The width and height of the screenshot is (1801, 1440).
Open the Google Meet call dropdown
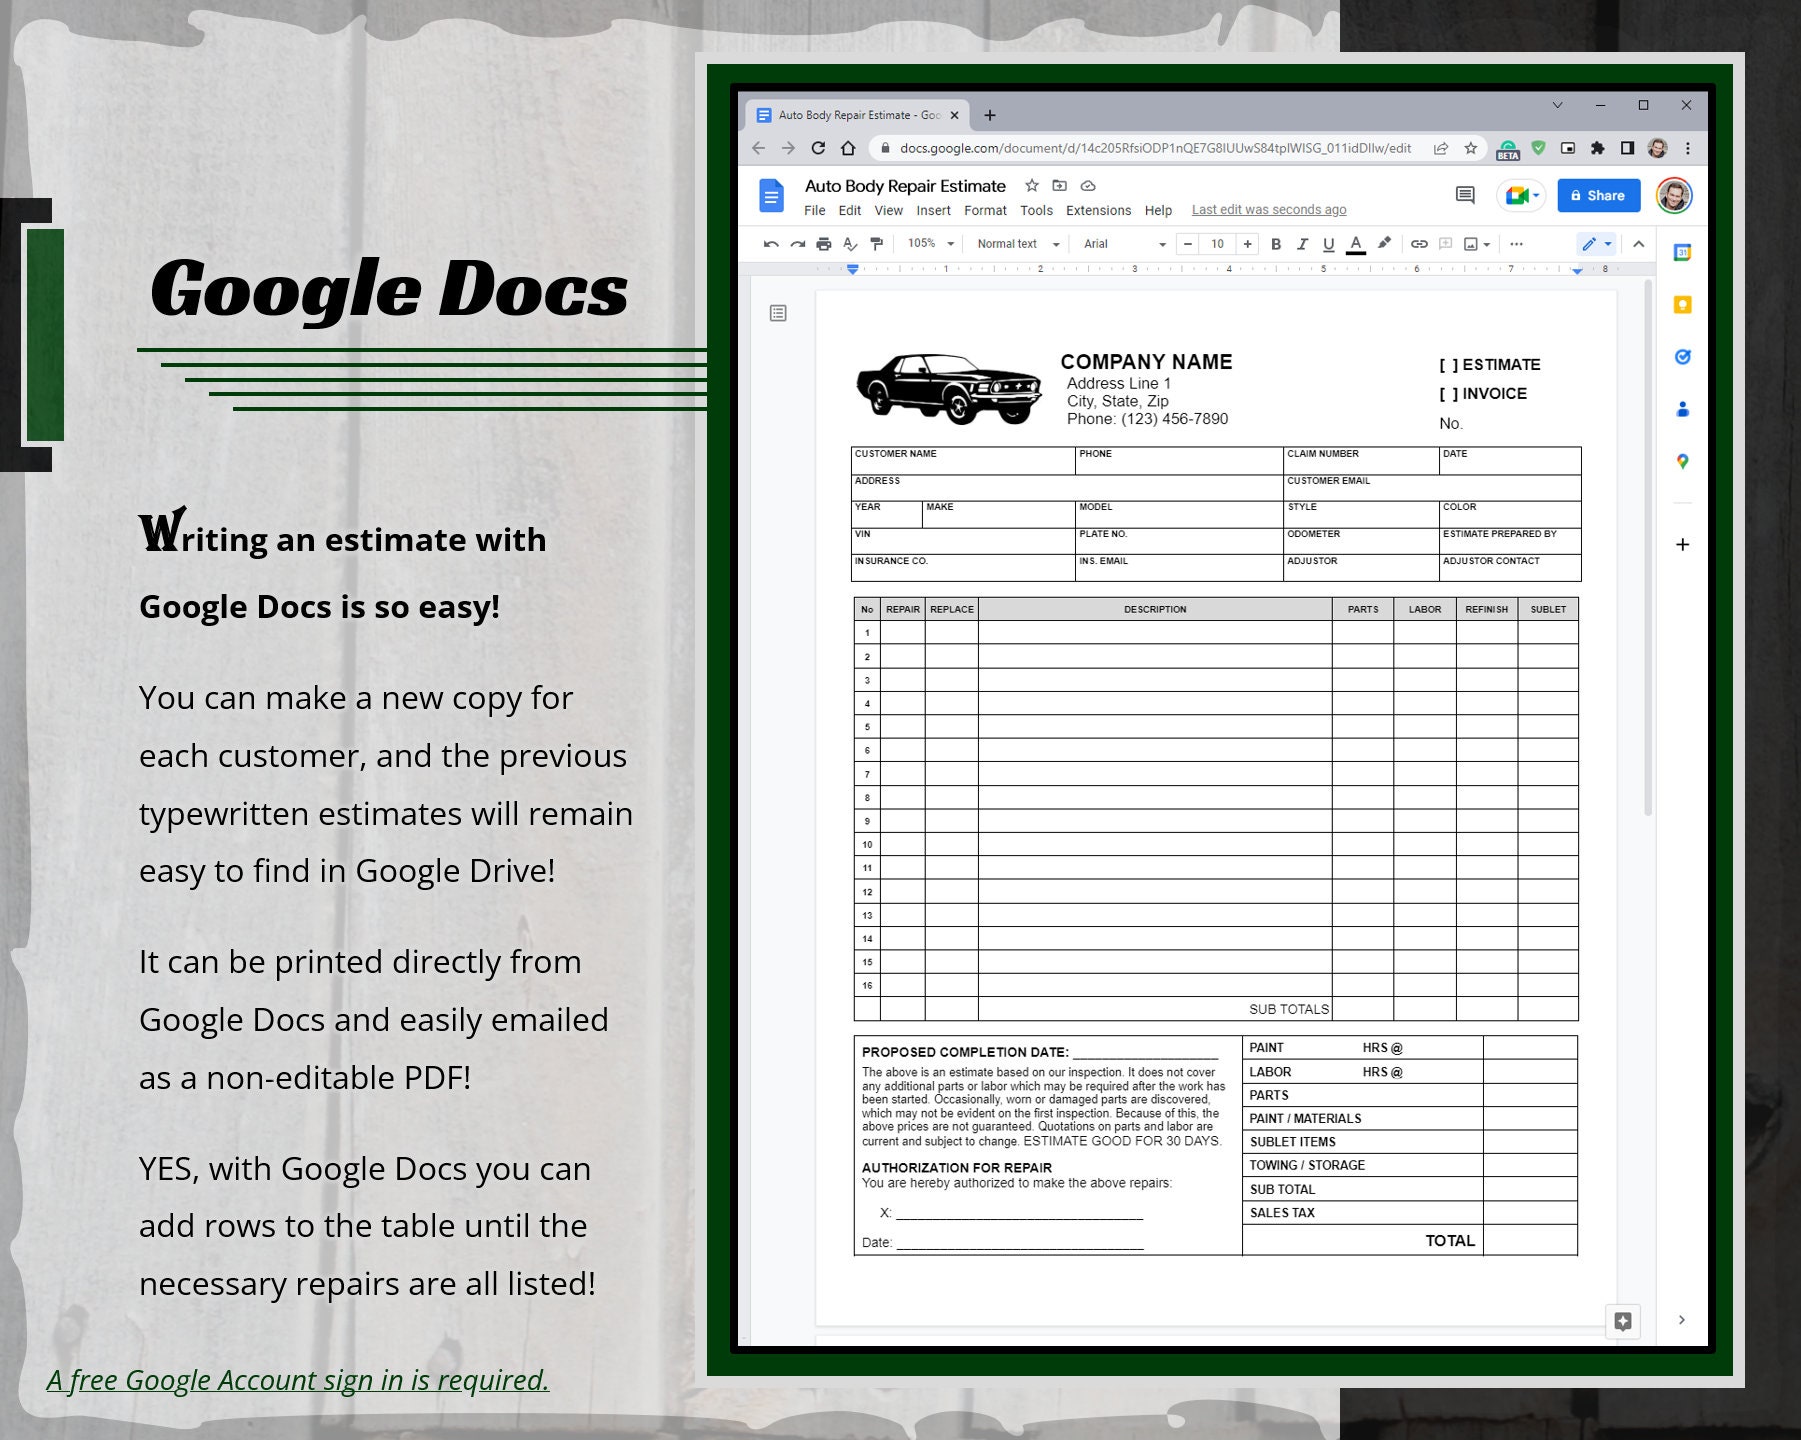click(1522, 196)
